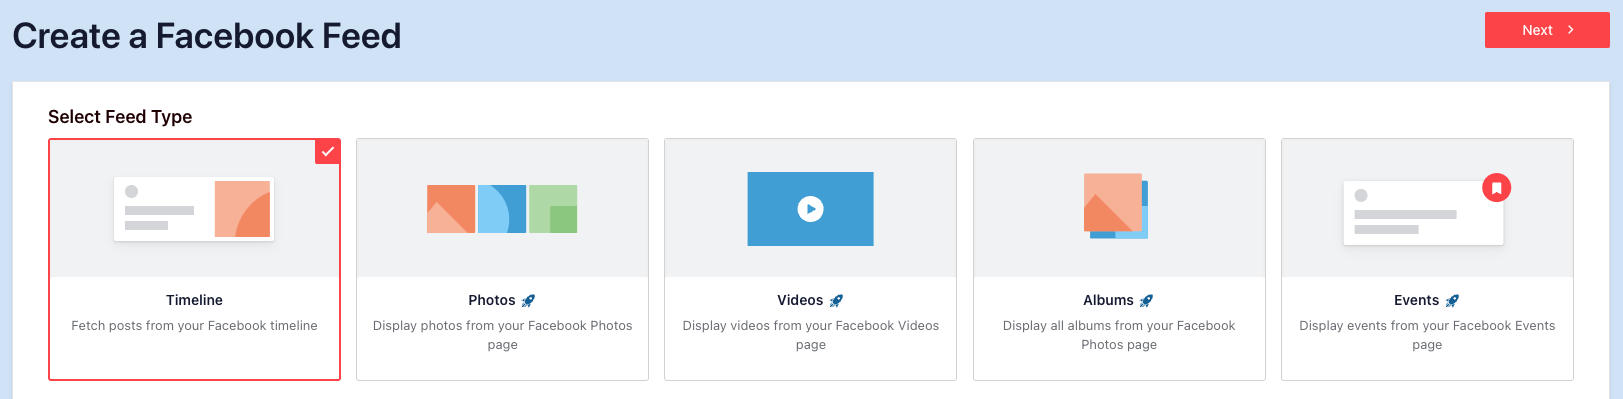Click the Events title text
Screen dimensions: 1623x399
click(x=1416, y=300)
